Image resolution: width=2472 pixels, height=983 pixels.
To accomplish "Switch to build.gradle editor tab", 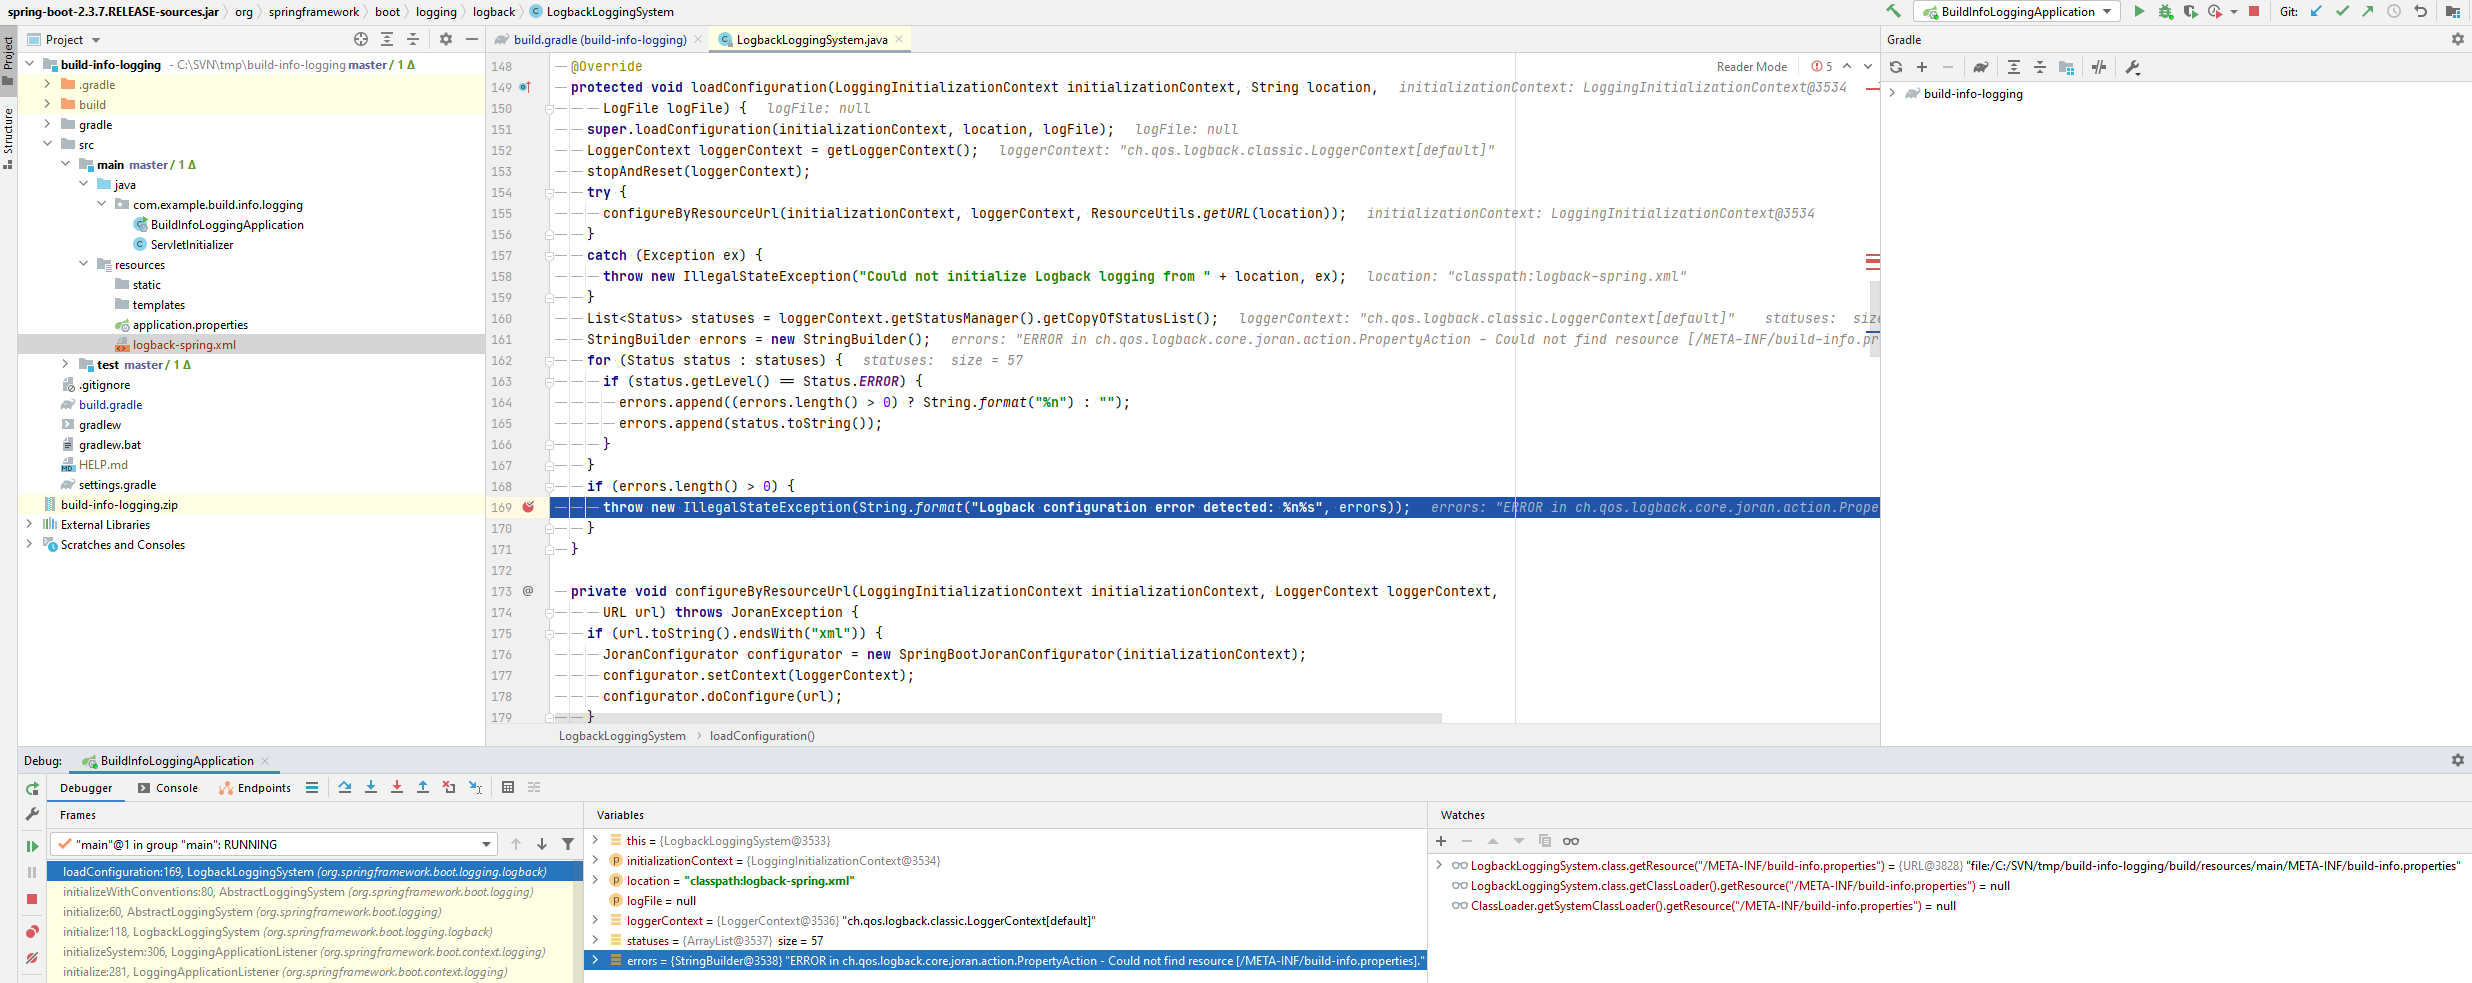I will coord(599,39).
